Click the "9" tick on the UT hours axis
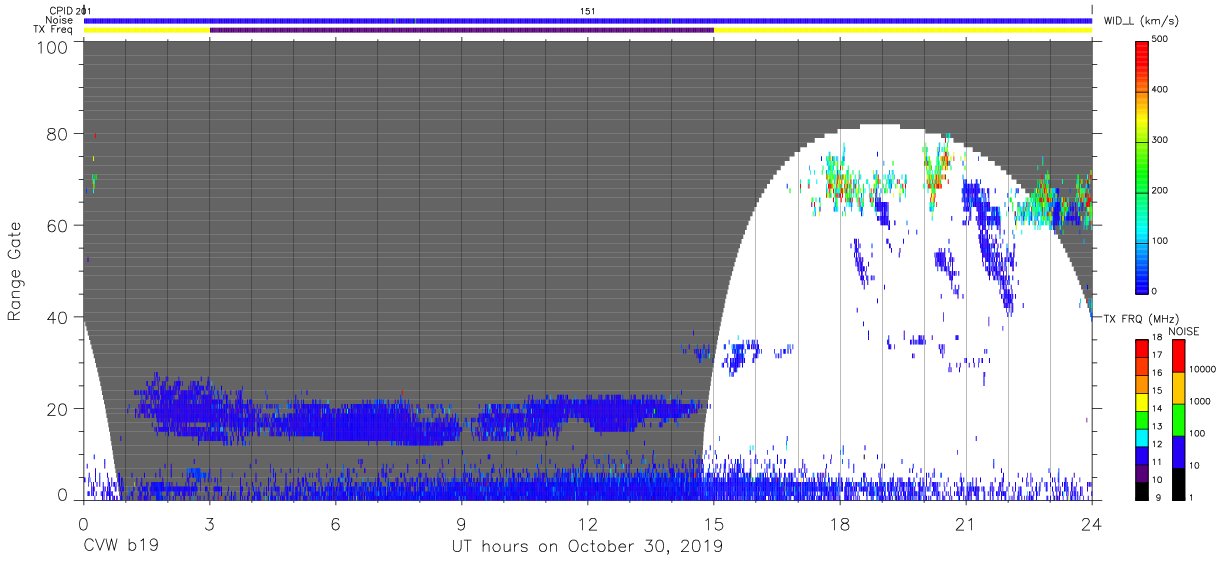1228x567 pixels. tap(461, 524)
